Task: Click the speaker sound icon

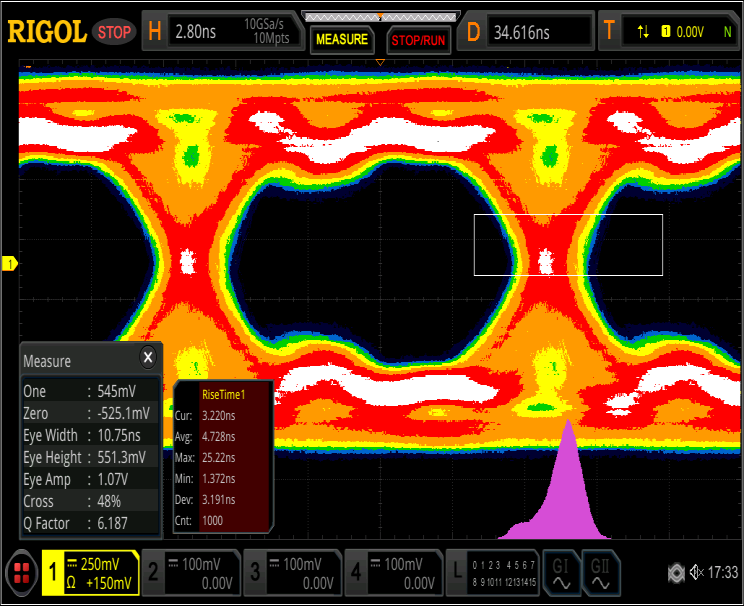Action: click(x=699, y=572)
